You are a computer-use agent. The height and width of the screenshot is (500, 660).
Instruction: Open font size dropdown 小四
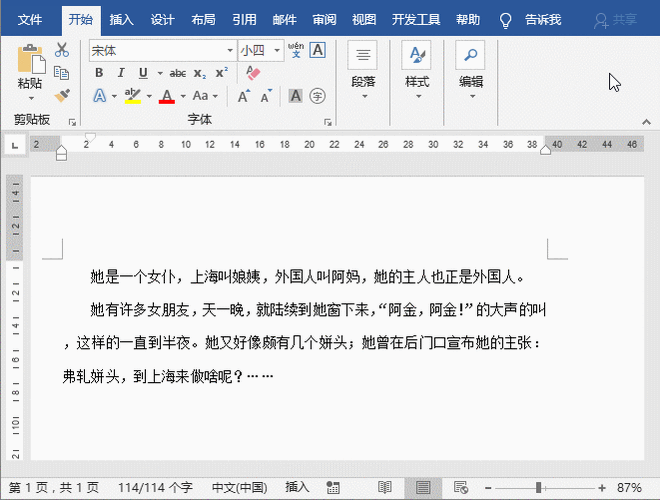coord(277,51)
